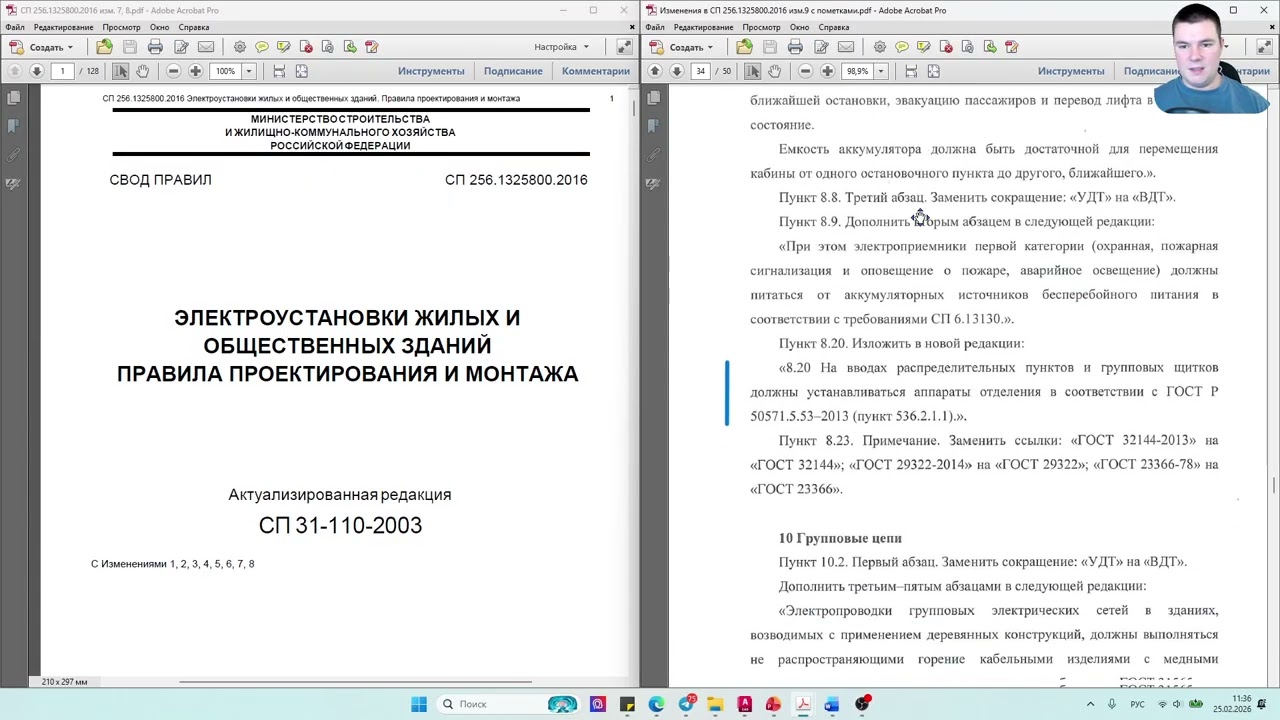Screen dimensions: 1280x720
Task: Click the Windows Start button
Action: tap(419, 704)
